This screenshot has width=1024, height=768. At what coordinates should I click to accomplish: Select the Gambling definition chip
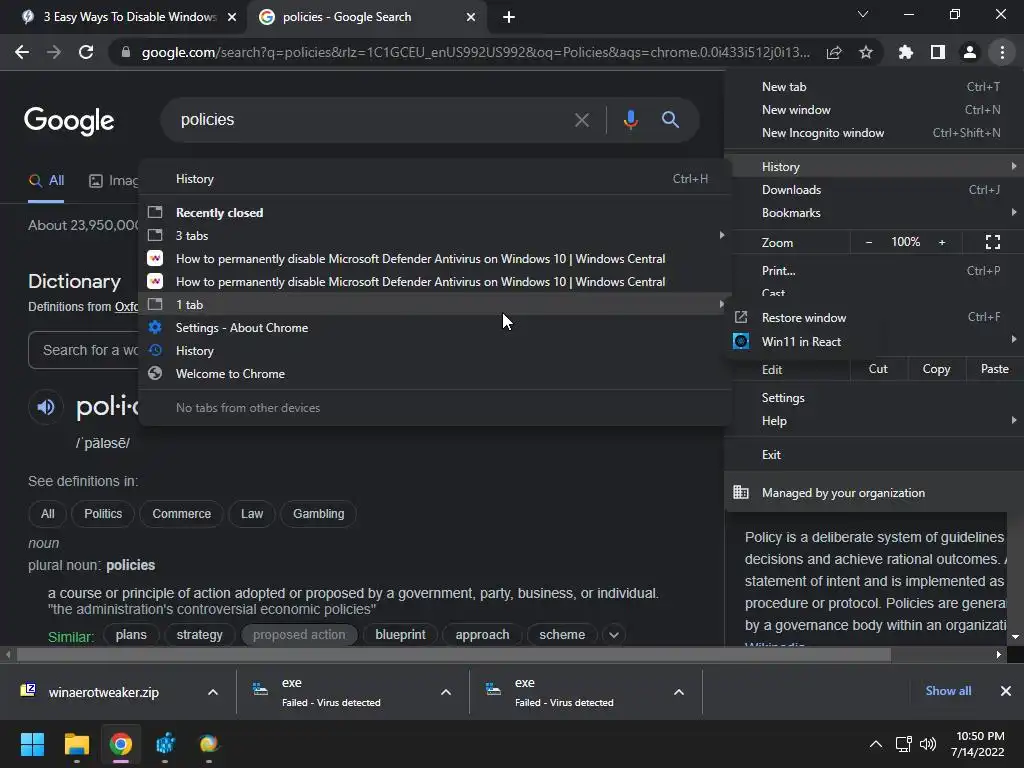tap(318, 514)
